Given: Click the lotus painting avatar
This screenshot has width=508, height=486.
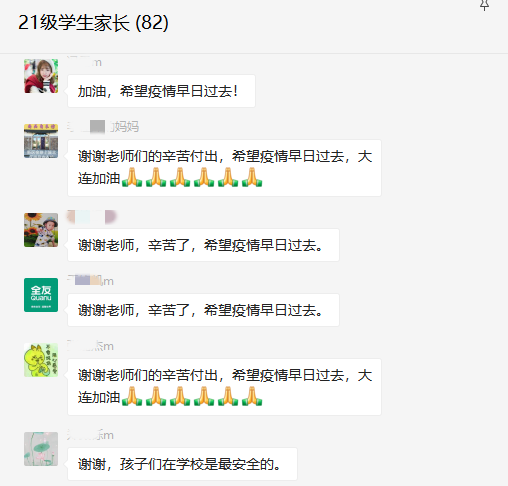Looking at the screenshot, I should click(41, 449).
